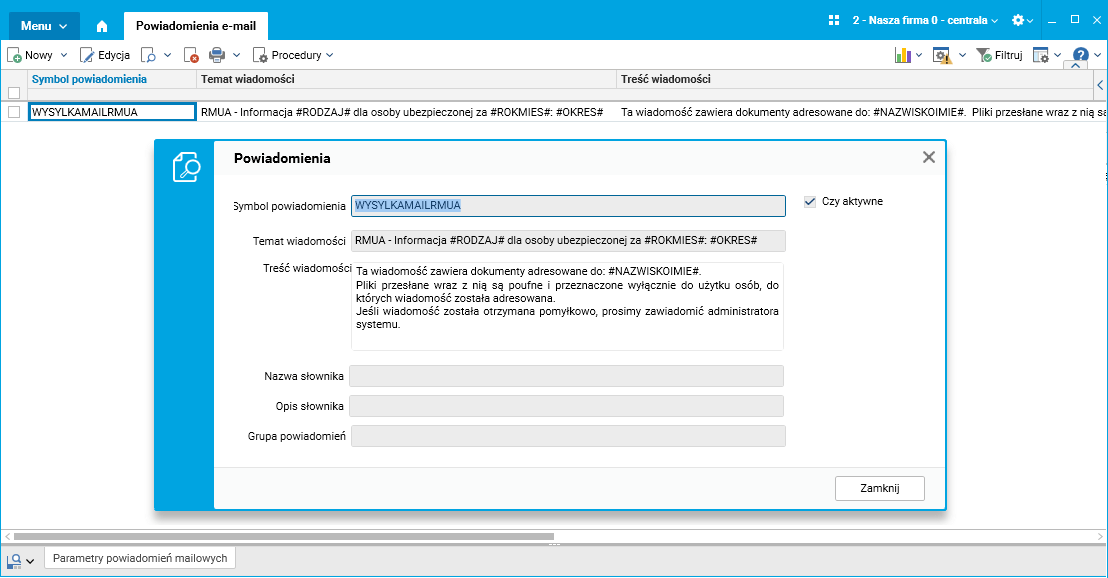Expand the preview magnifier dropdown arrow
Screen dimensions: 1108x578
pyautogui.click(x=167, y=55)
